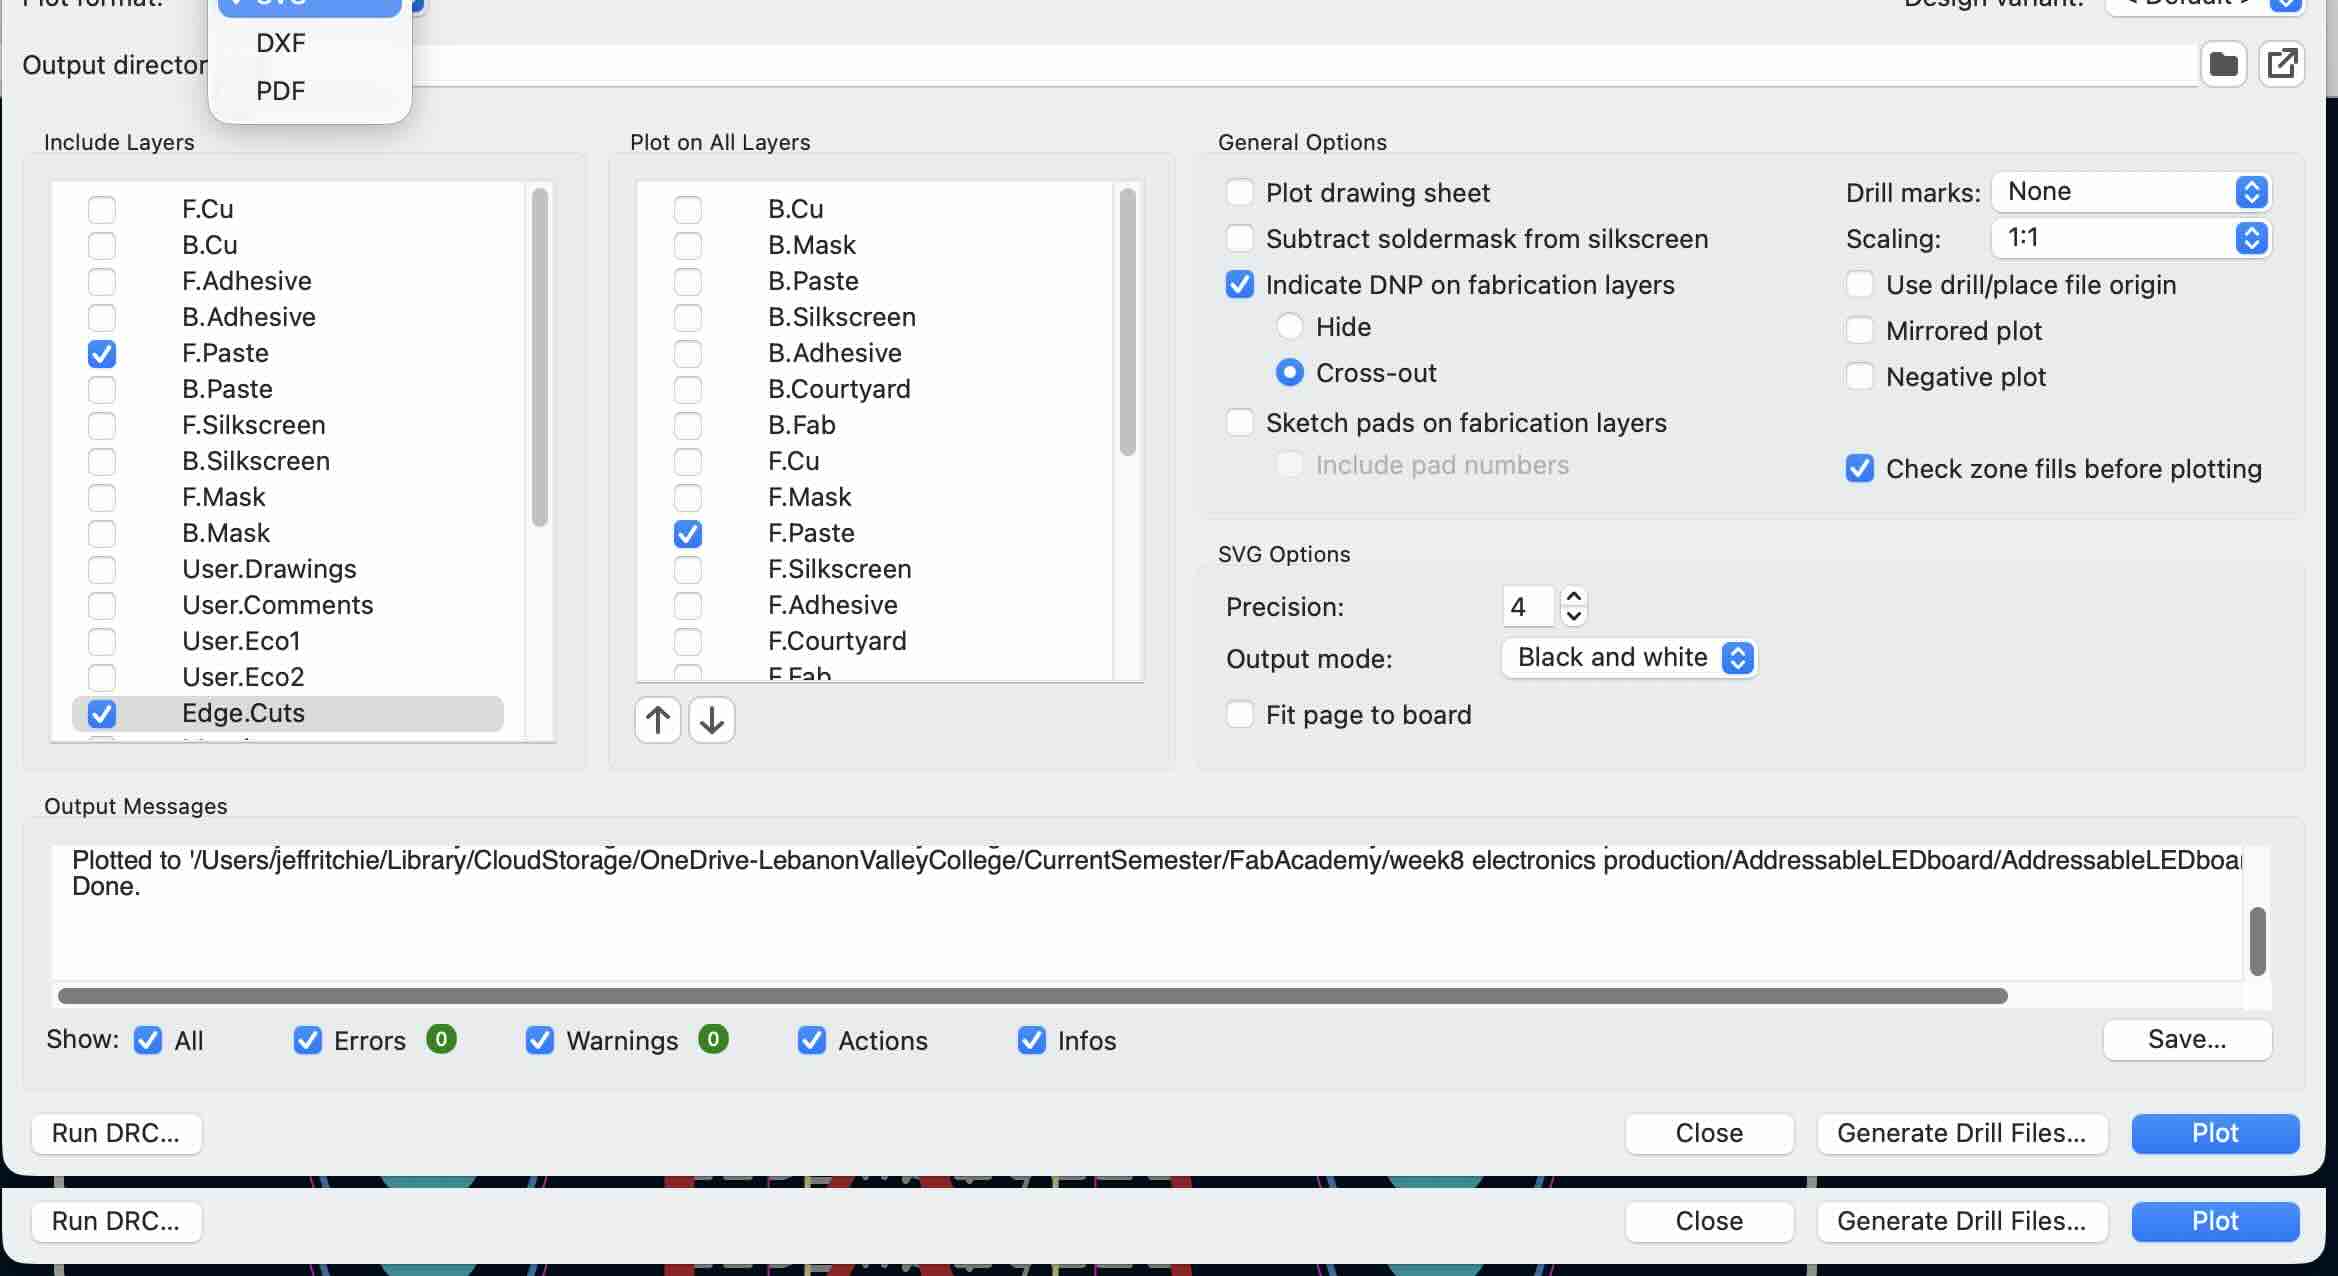
Task: Decrement the Precision stepper down arrow
Action: pyautogui.click(x=1573, y=616)
